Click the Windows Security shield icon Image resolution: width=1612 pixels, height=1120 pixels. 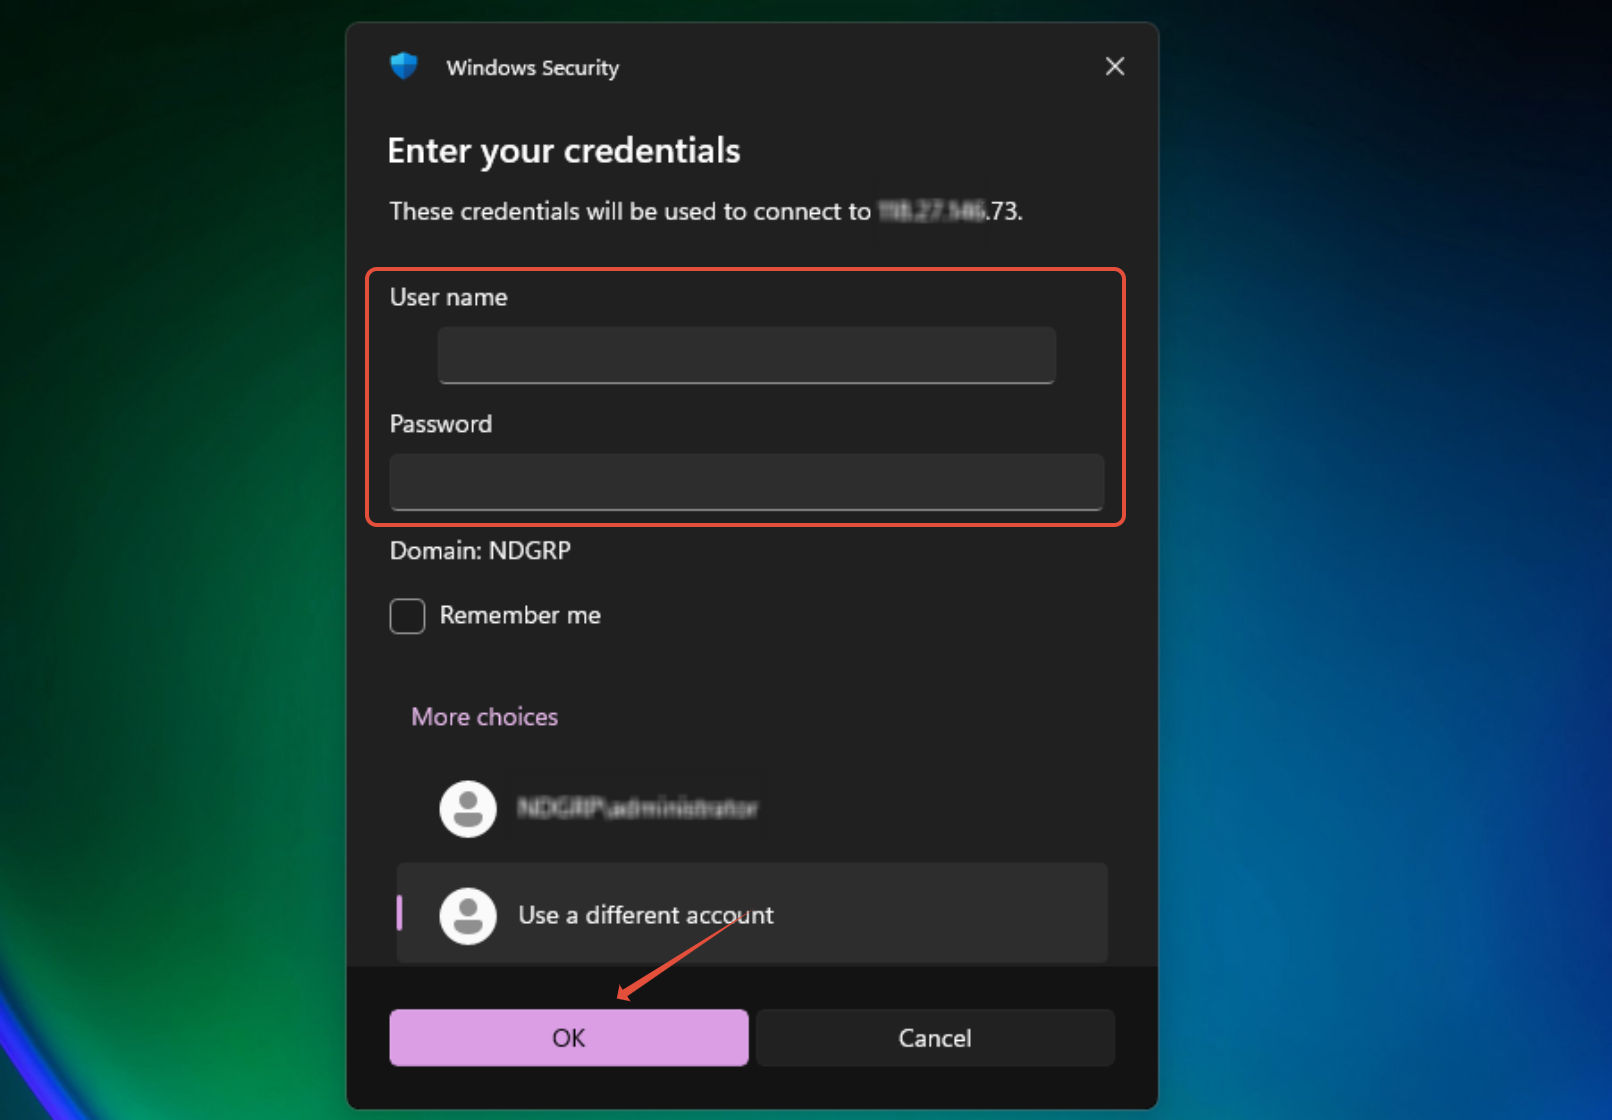(x=404, y=66)
